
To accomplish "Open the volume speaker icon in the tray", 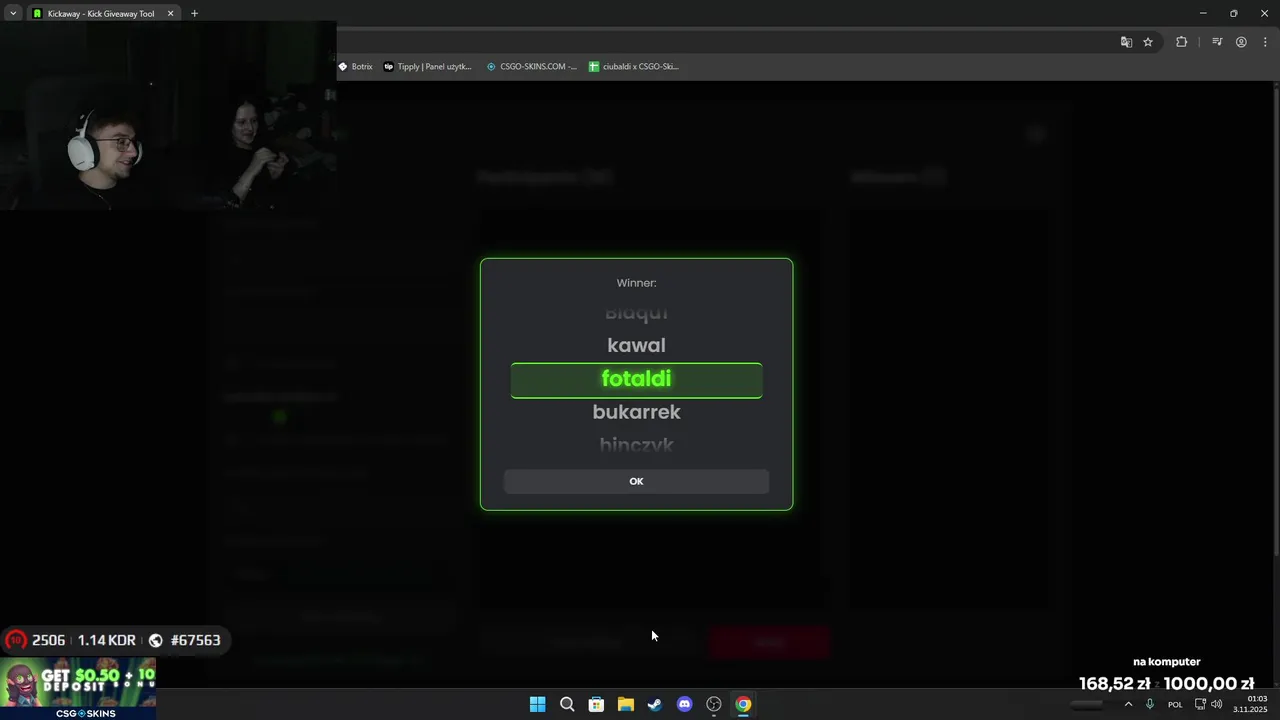I will point(1217,704).
